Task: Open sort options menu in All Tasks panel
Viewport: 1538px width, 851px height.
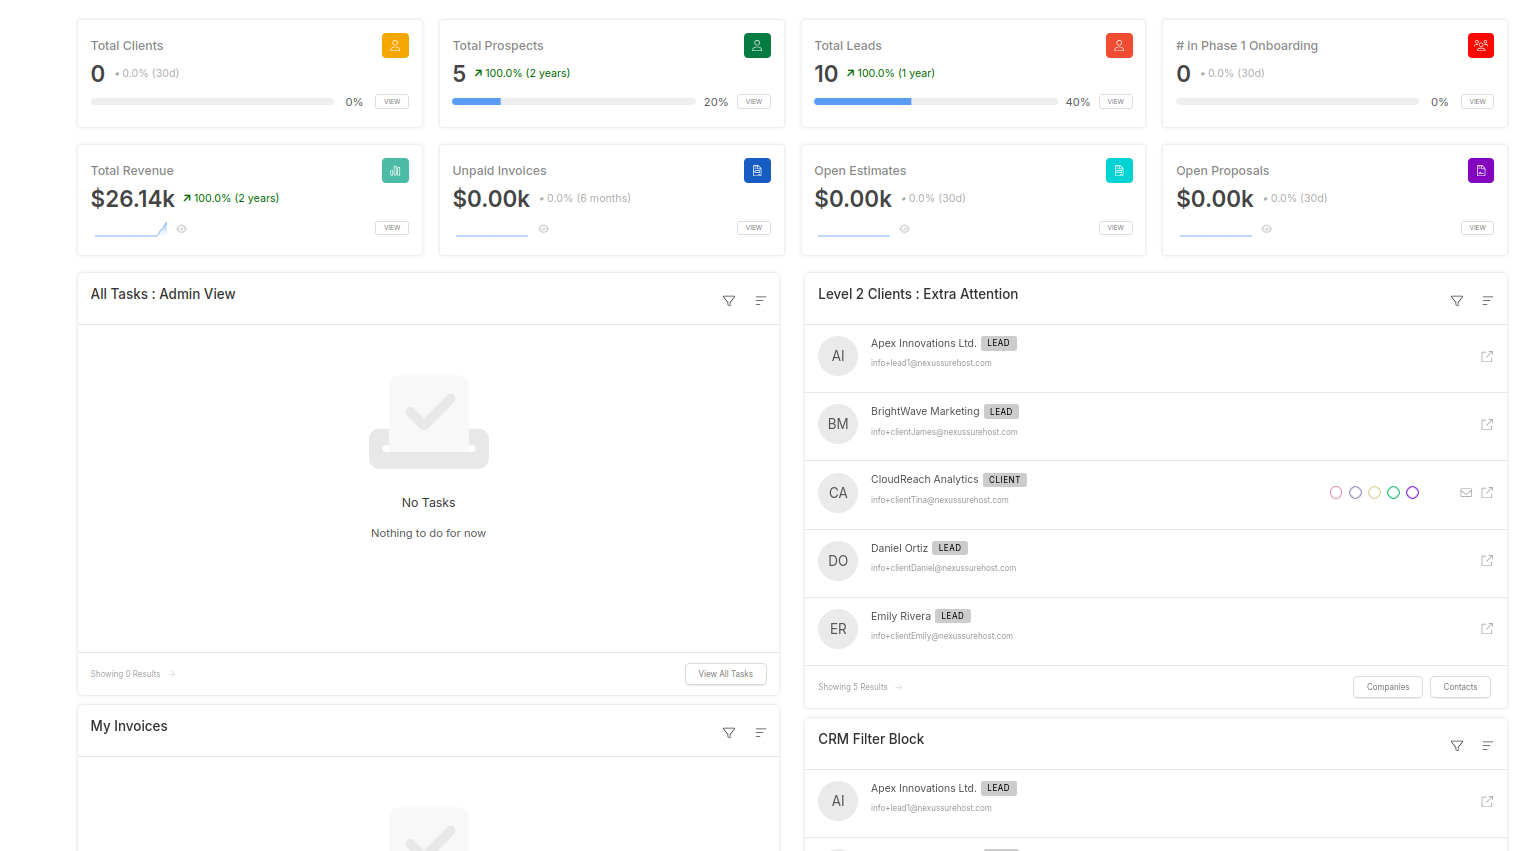Action: click(x=760, y=301)
